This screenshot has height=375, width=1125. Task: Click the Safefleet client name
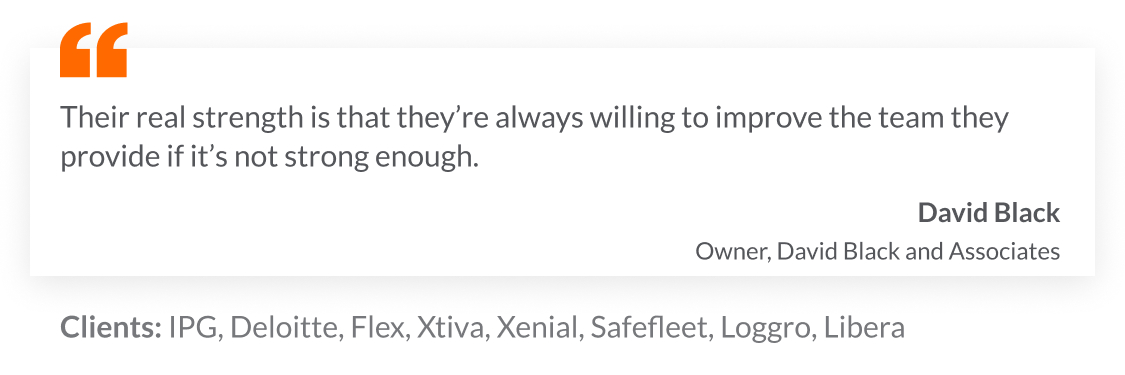coord(651,328)
